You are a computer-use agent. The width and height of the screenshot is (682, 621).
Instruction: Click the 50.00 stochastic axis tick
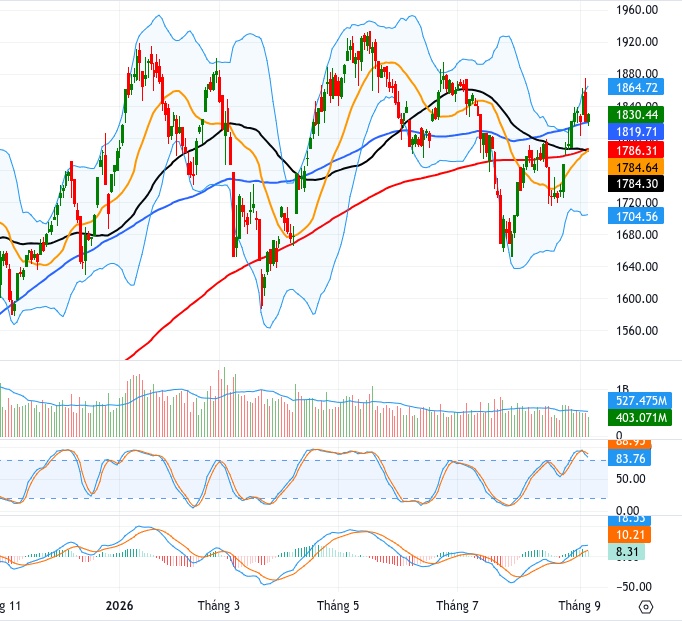pos(631,479)
